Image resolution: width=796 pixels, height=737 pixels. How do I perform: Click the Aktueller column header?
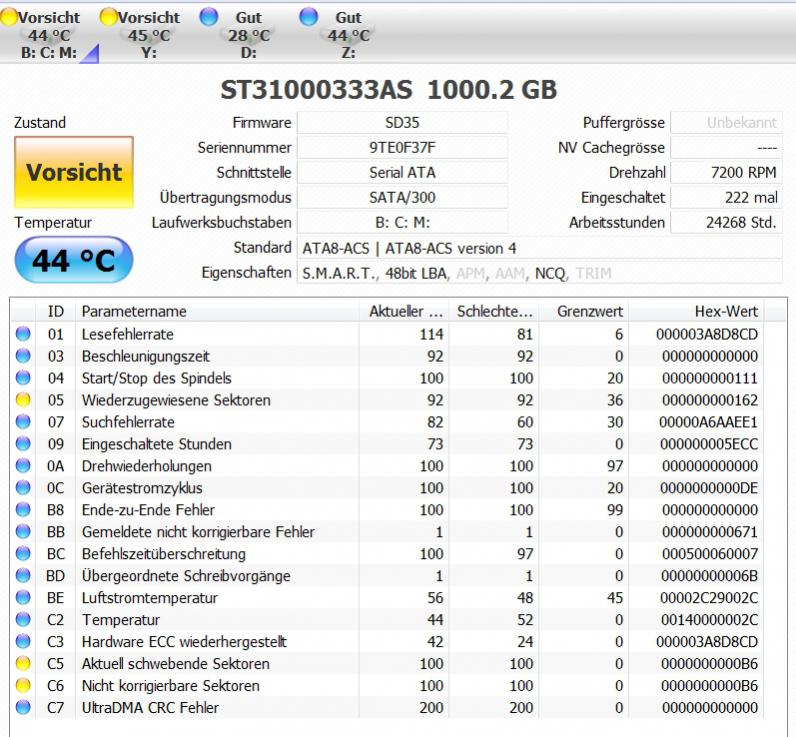click(x=404, y=311)
